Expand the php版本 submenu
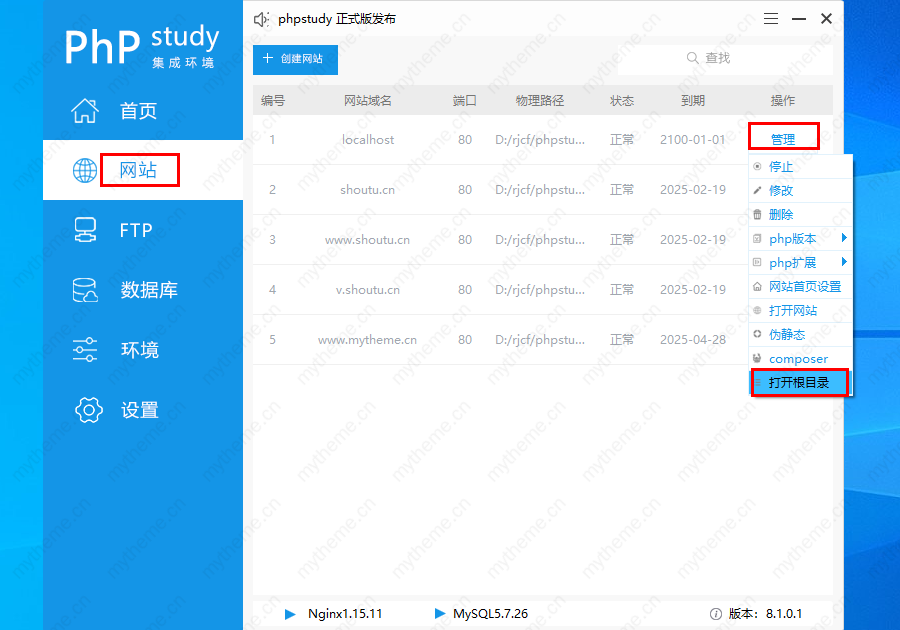This screenshot has width=900, height=630. (800, 239)
